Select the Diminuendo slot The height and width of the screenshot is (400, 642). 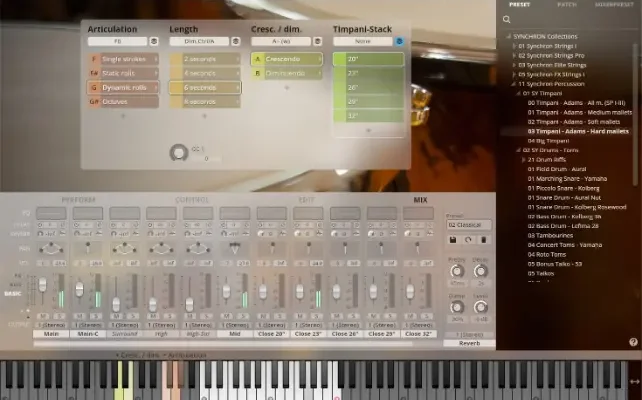click(288, 73)
